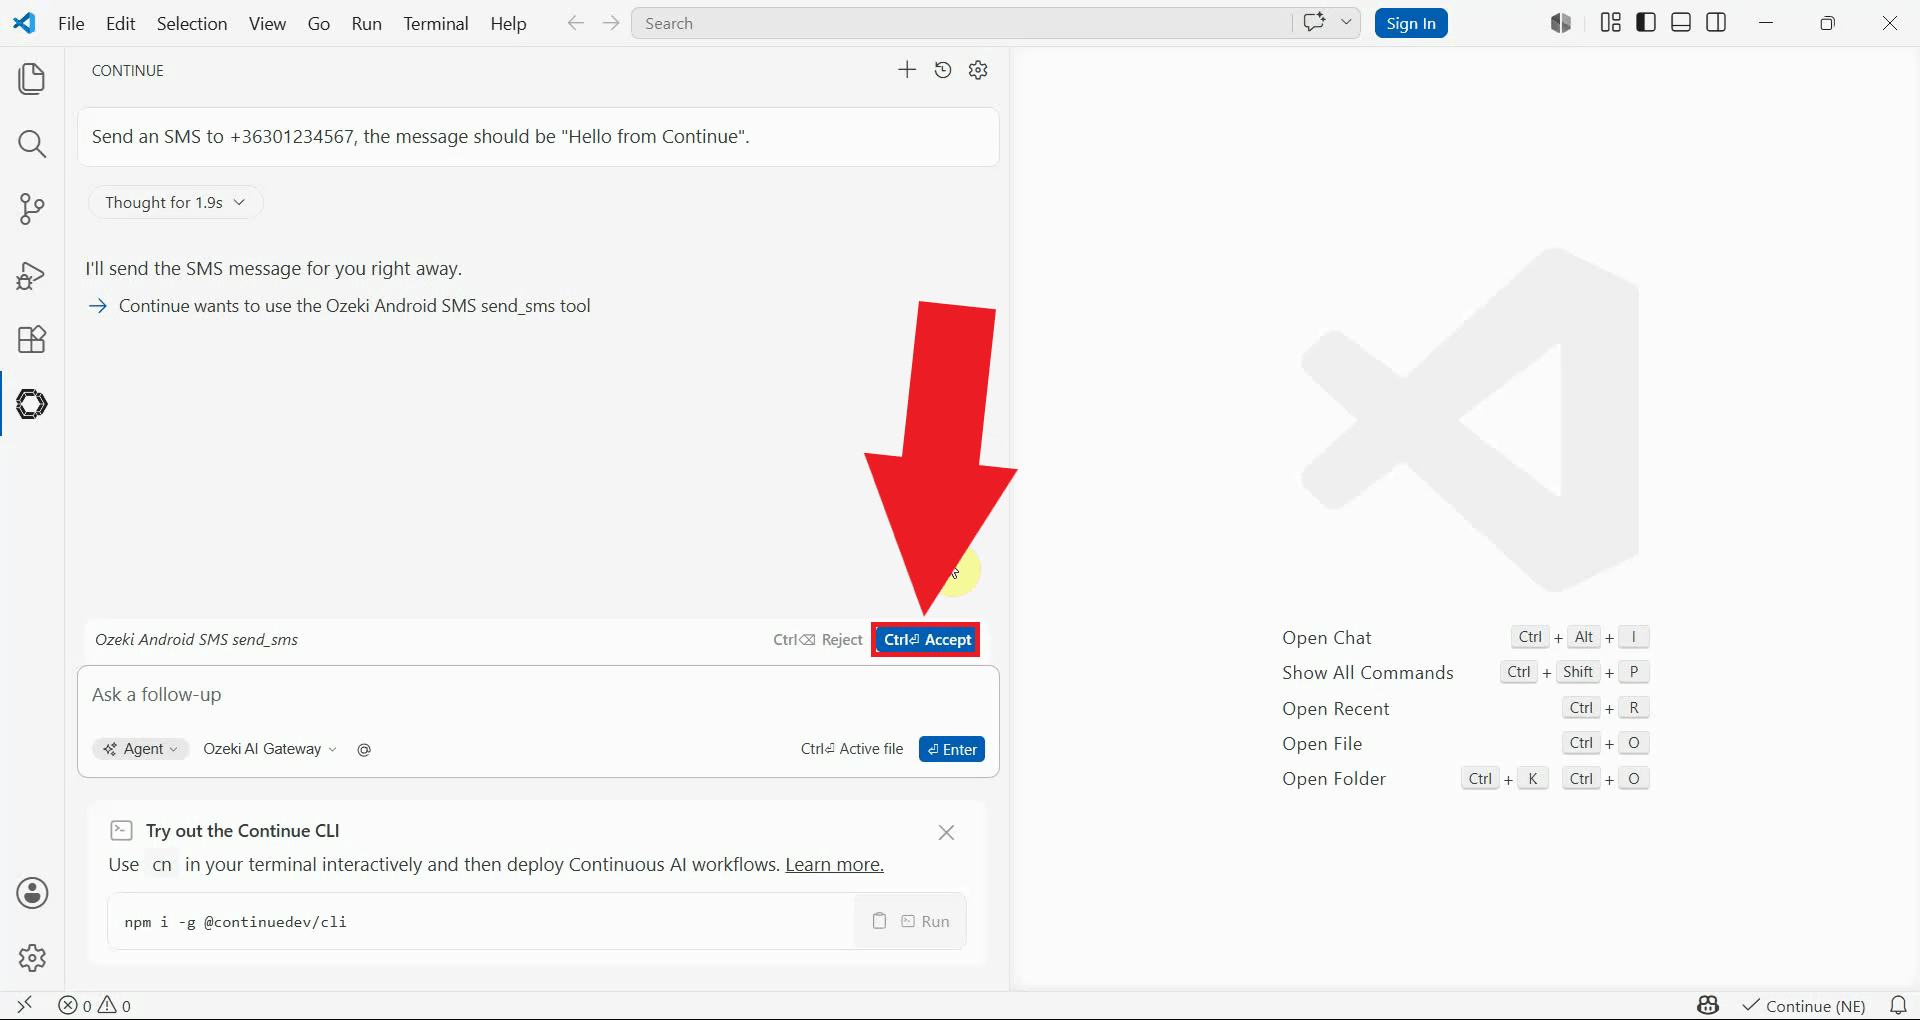Image resolution: width=1920 pixels, height=1020 pixels.
Task: Open notifications bell
Action: point(1897,1006)
